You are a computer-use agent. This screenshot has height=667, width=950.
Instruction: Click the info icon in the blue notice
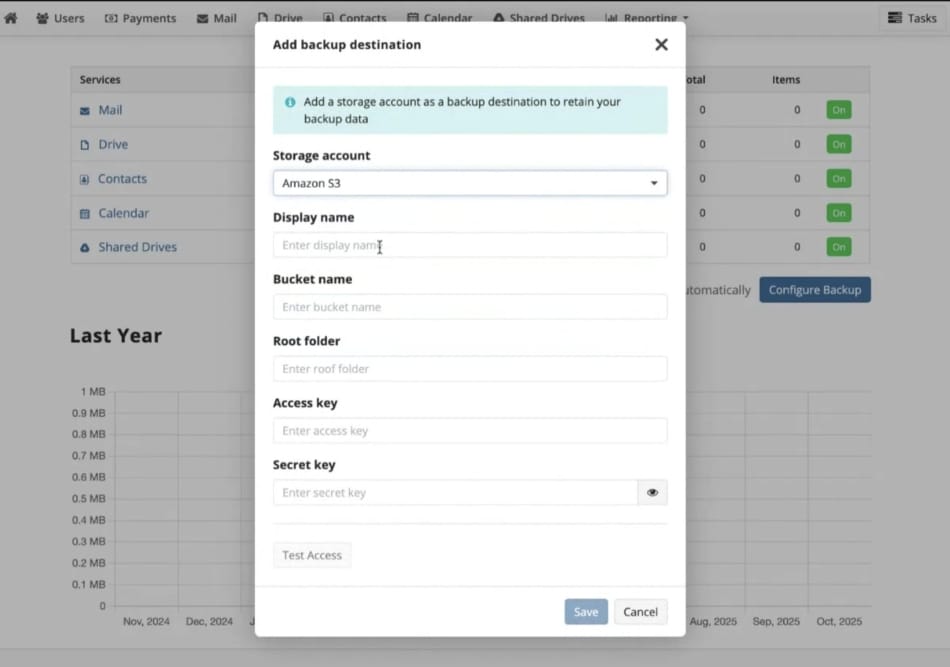pos(290,102)
